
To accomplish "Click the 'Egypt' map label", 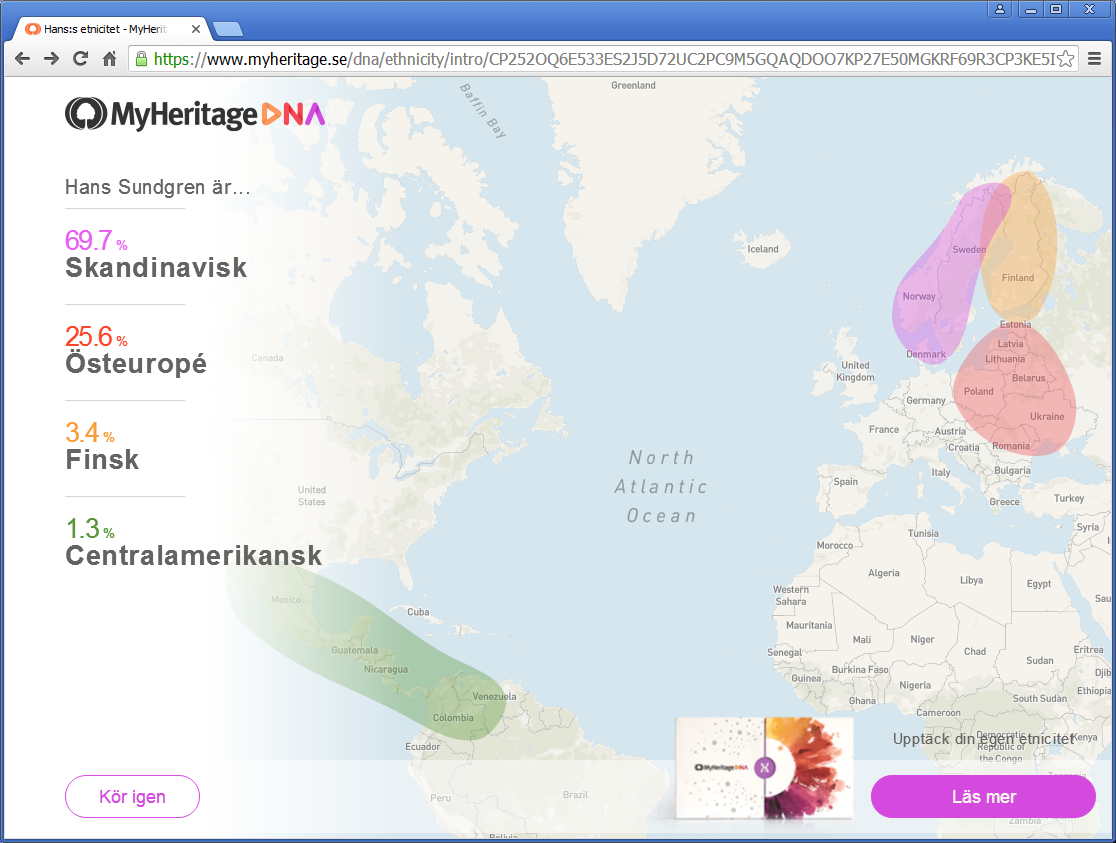I will click(1039, 584).
